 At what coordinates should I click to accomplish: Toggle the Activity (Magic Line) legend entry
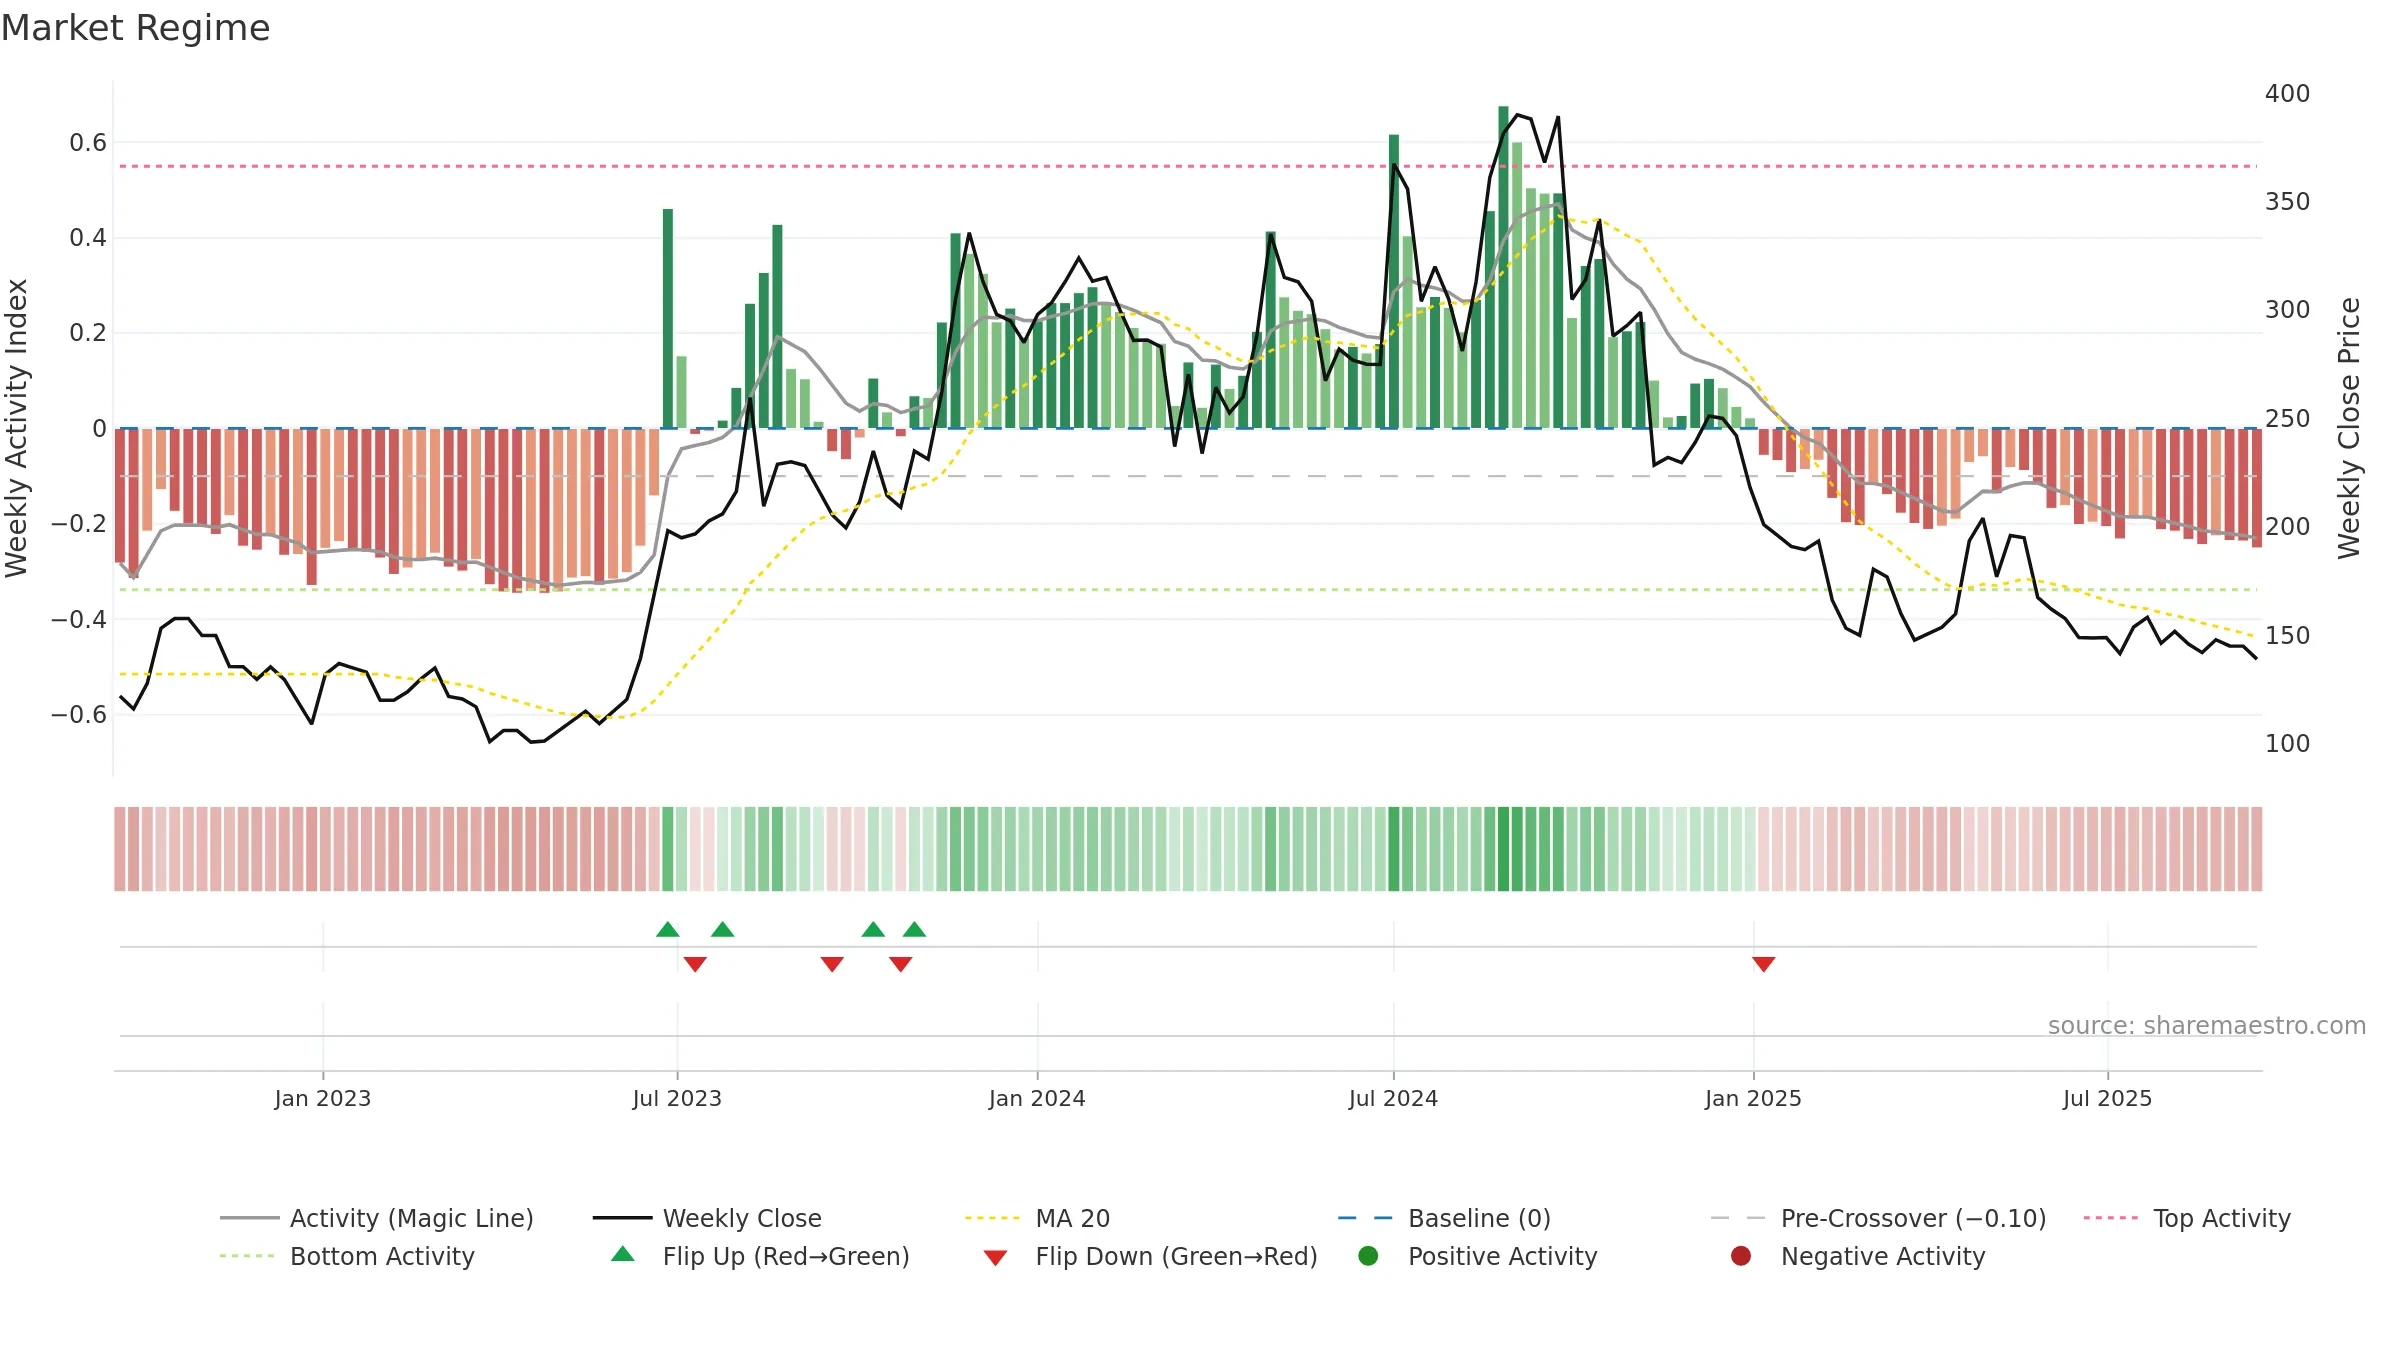(377, 1218)
